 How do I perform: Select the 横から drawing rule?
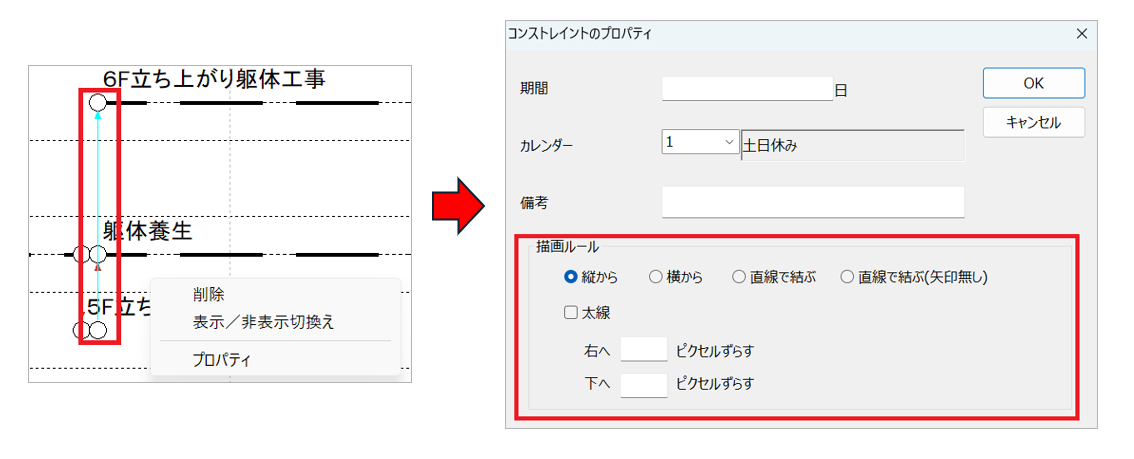click(656, 277)
